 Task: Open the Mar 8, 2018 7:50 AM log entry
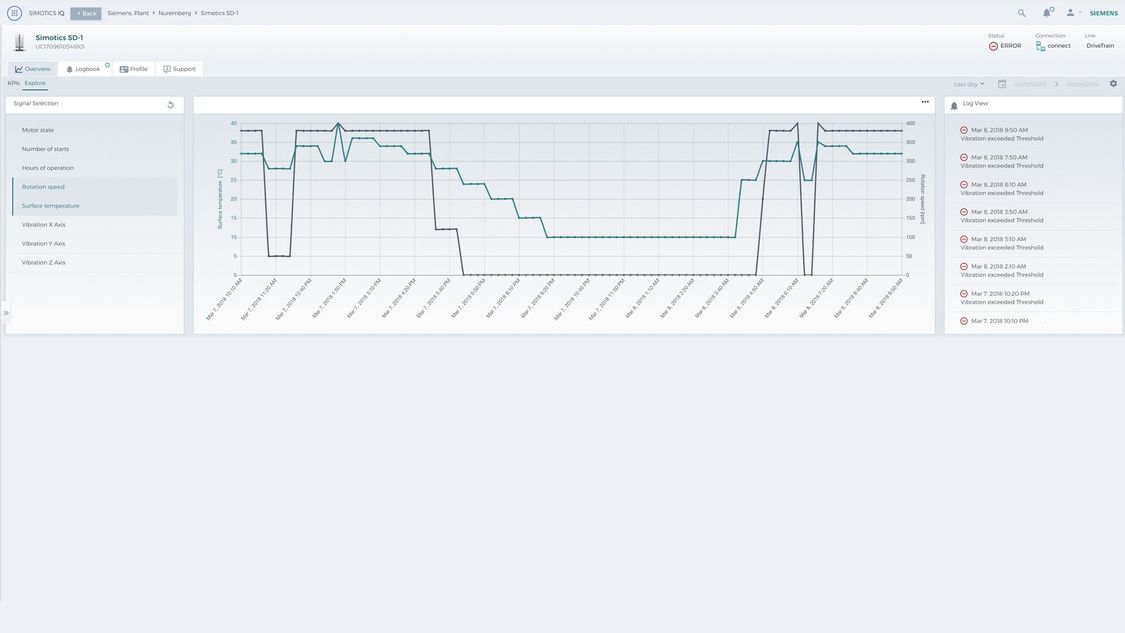coord(1033,161)
